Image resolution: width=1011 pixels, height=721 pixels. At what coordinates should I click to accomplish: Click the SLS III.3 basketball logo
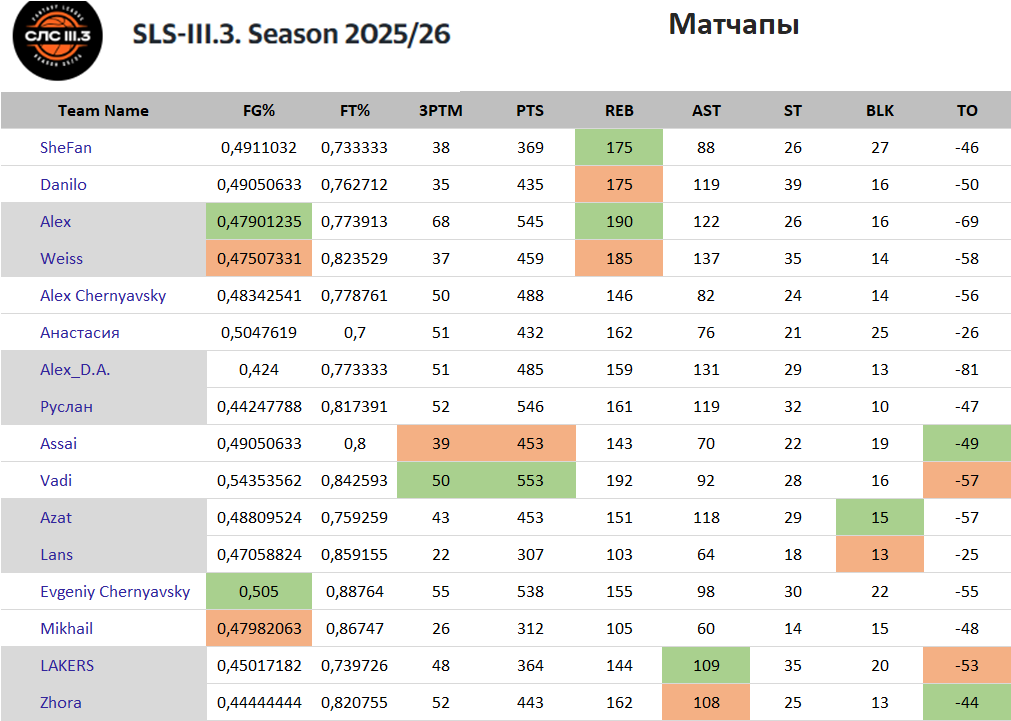click(x=58, y=38)
